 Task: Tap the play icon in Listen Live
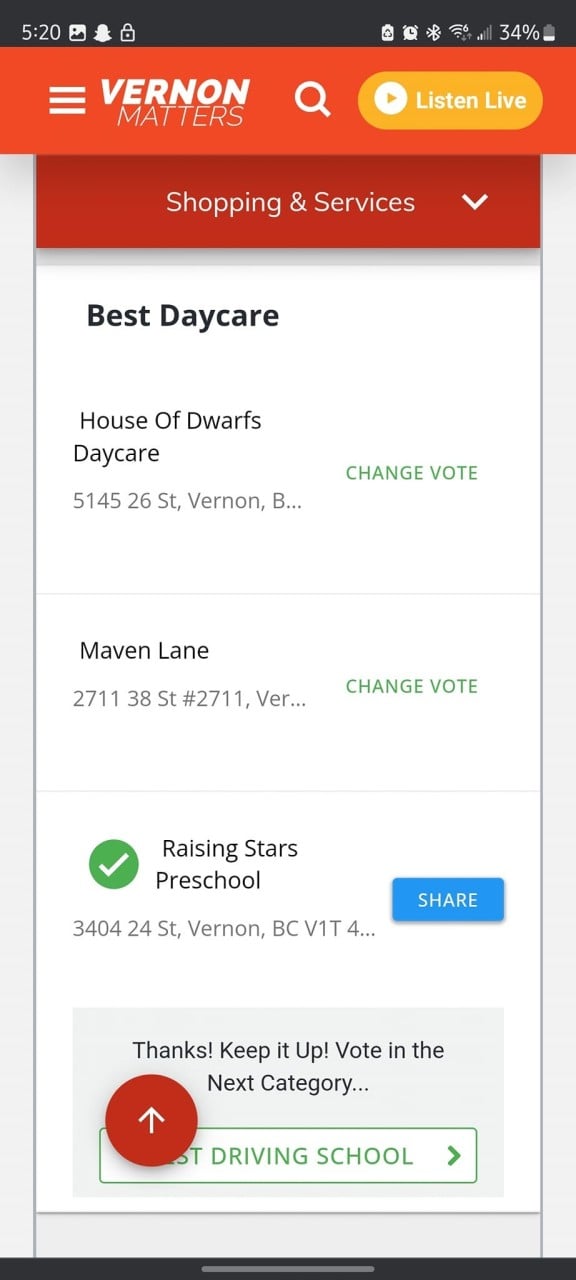(x=391, y=100)
